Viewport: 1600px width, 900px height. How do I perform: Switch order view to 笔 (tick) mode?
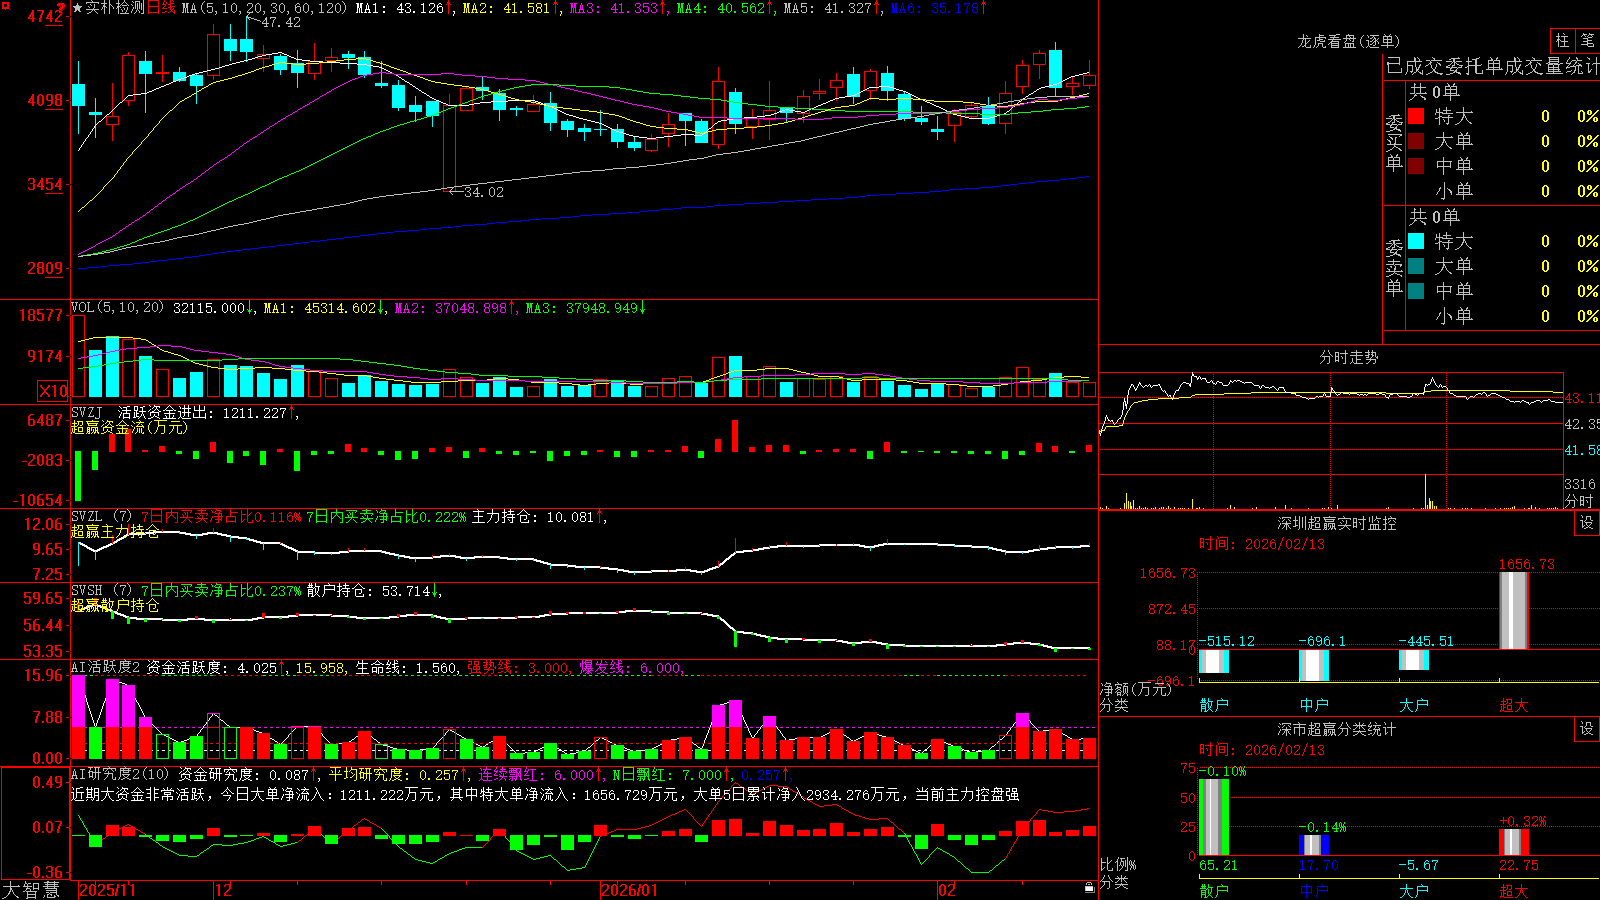1588,41
